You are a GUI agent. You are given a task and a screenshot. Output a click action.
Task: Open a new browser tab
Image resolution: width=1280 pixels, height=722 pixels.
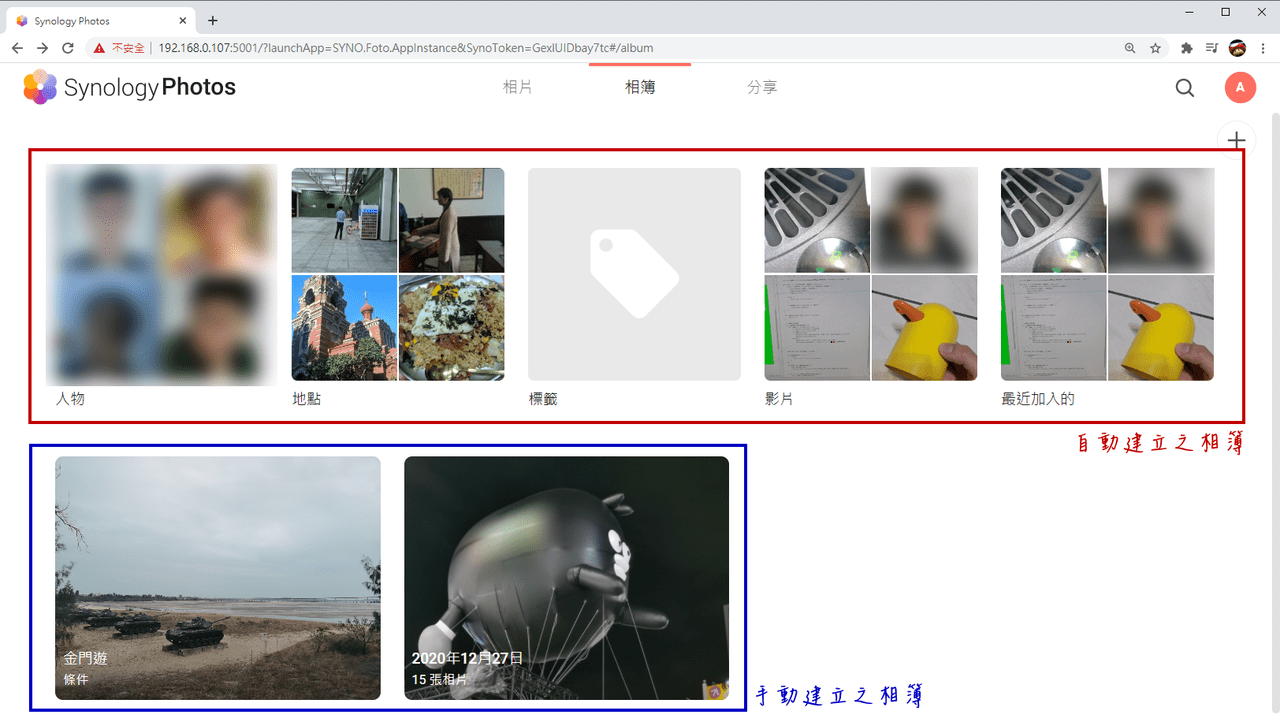(213, 20)
